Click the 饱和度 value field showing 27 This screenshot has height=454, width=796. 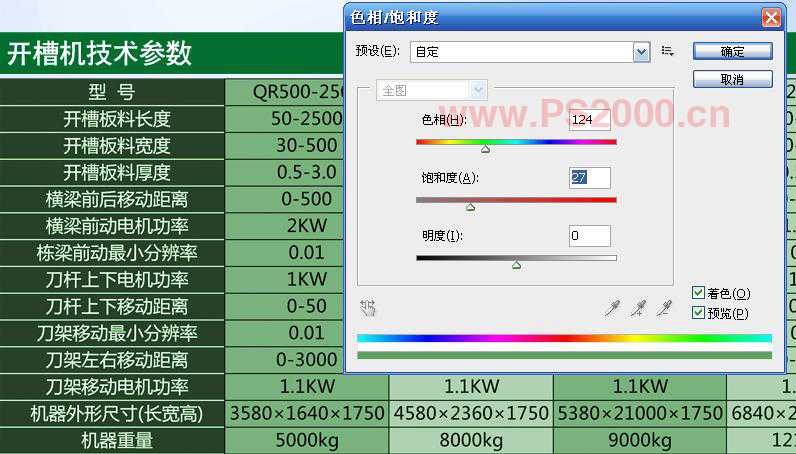pos(589,178)
